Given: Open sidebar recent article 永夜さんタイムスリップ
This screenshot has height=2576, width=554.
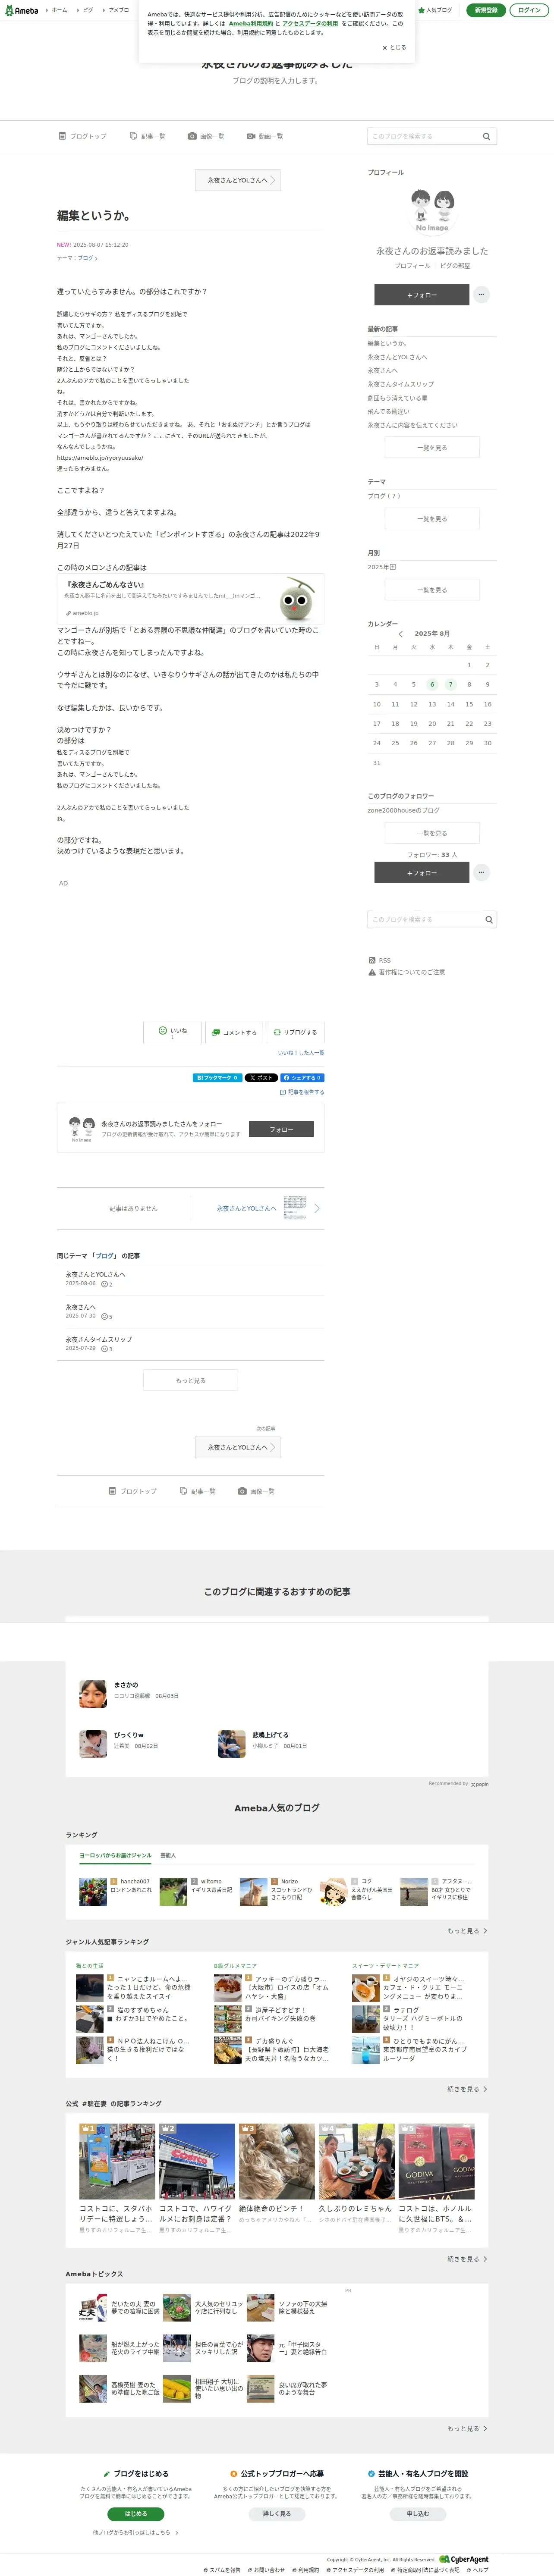Looking at the screenshot, I should pyautogui.click(x=400, y=384).
